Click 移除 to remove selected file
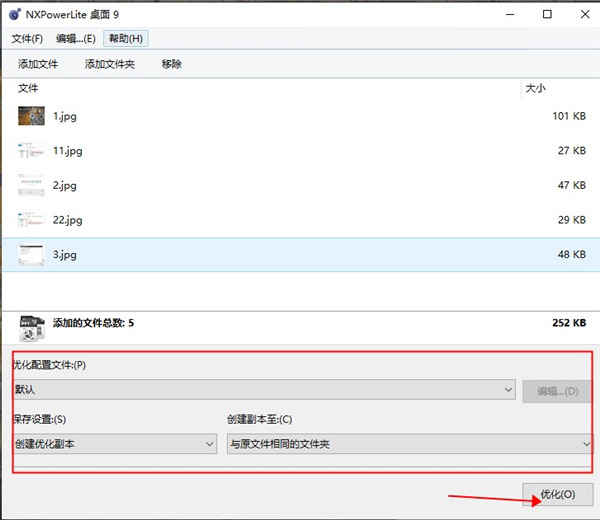600x520 pixels. pos(171,64)
